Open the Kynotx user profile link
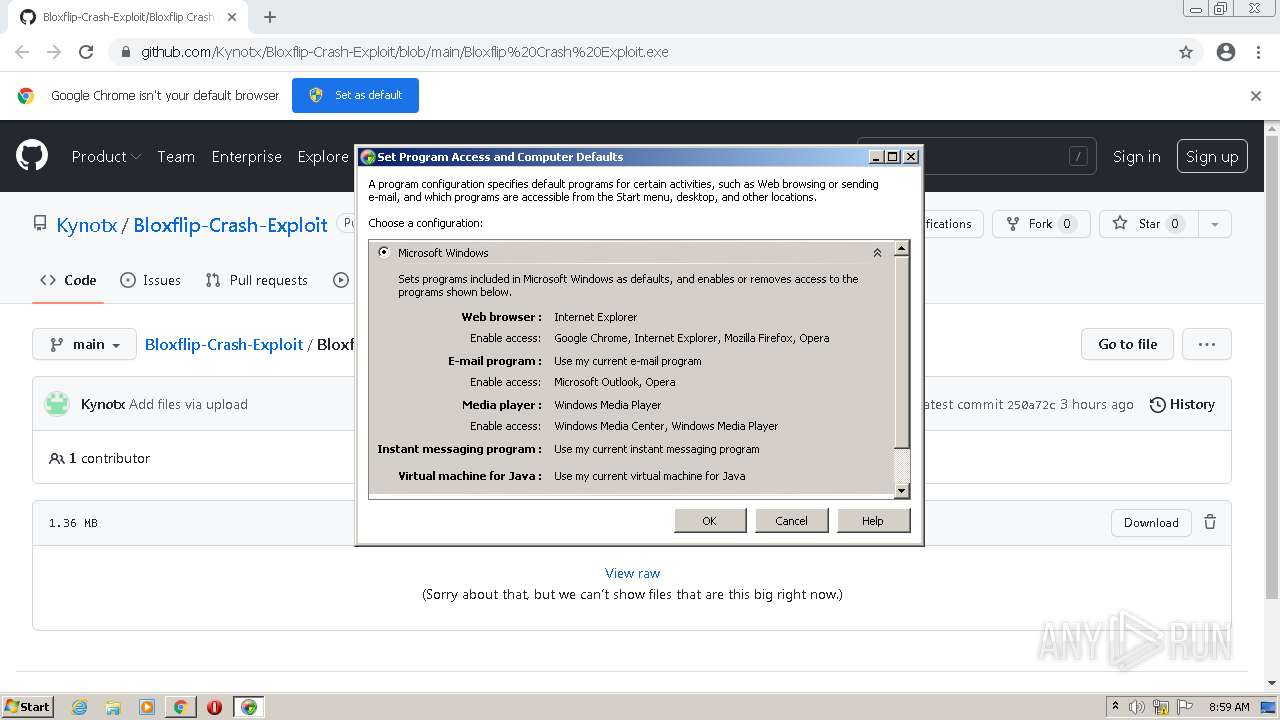The width and height of the screenshot is (1280, 720). tap(87, 225)
